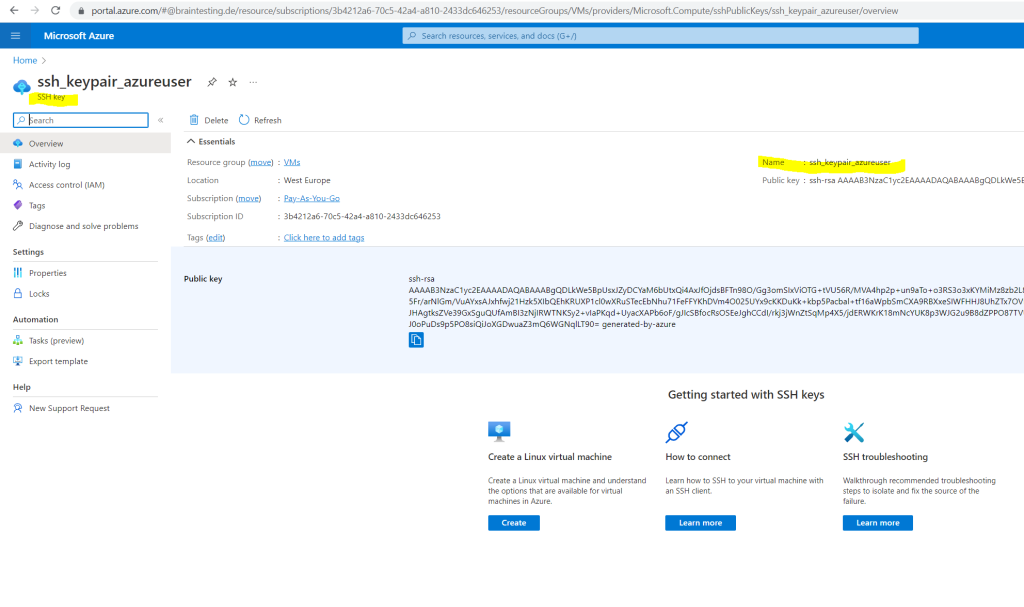This screenshot has width=1024, height=607.
Task: Click move link next to Subscription
Action: point(248,198)
